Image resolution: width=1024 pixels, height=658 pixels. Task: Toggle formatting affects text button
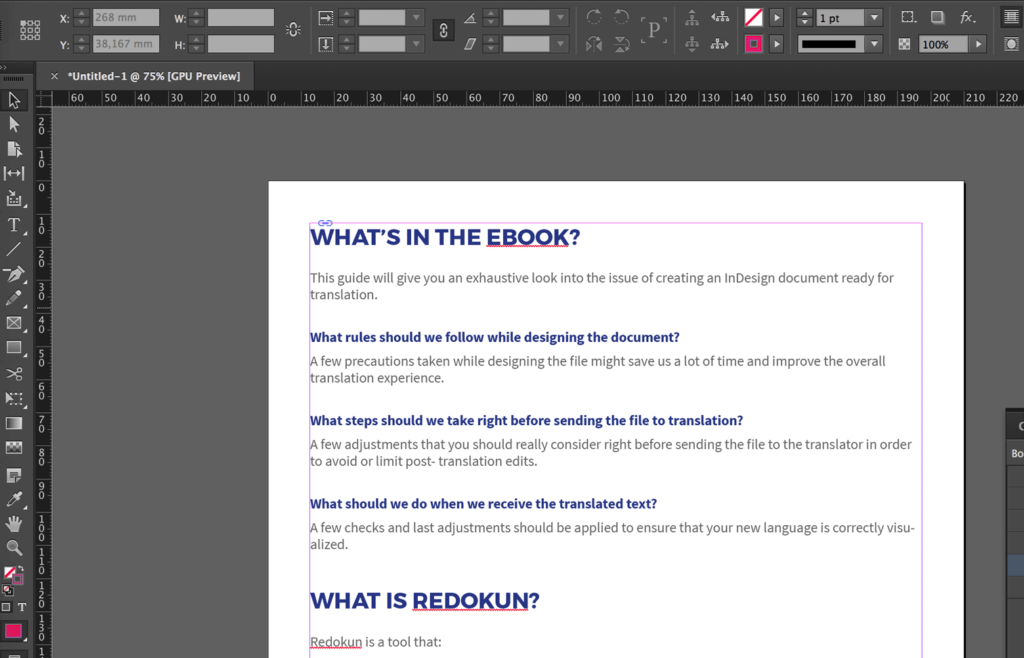22,606
